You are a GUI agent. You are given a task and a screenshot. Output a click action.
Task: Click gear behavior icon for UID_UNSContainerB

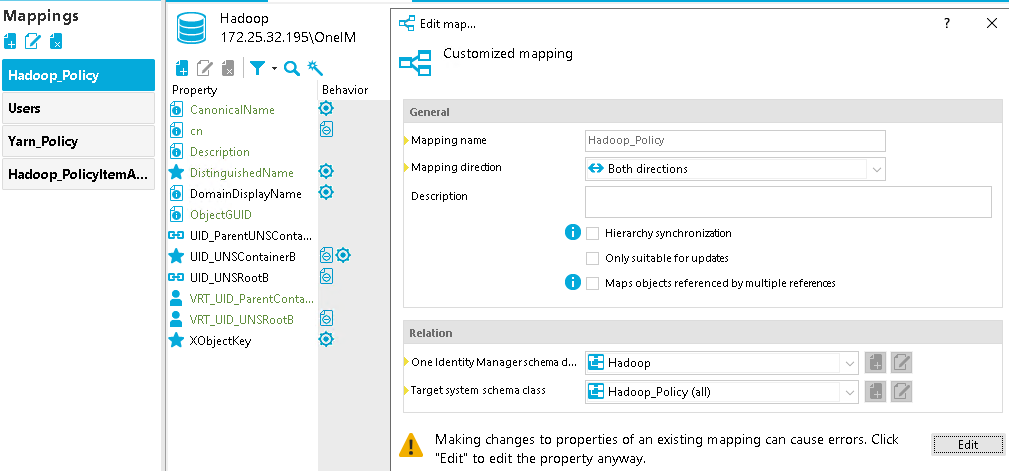pos(344,255)
